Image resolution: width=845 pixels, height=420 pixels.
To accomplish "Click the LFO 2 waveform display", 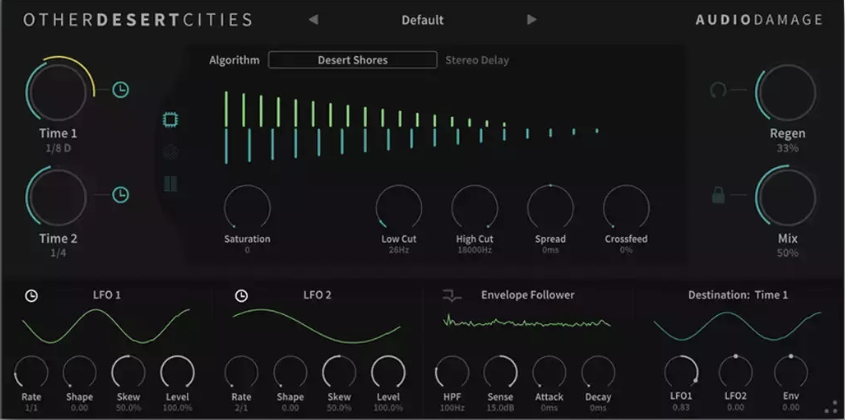I will [317, 326].
